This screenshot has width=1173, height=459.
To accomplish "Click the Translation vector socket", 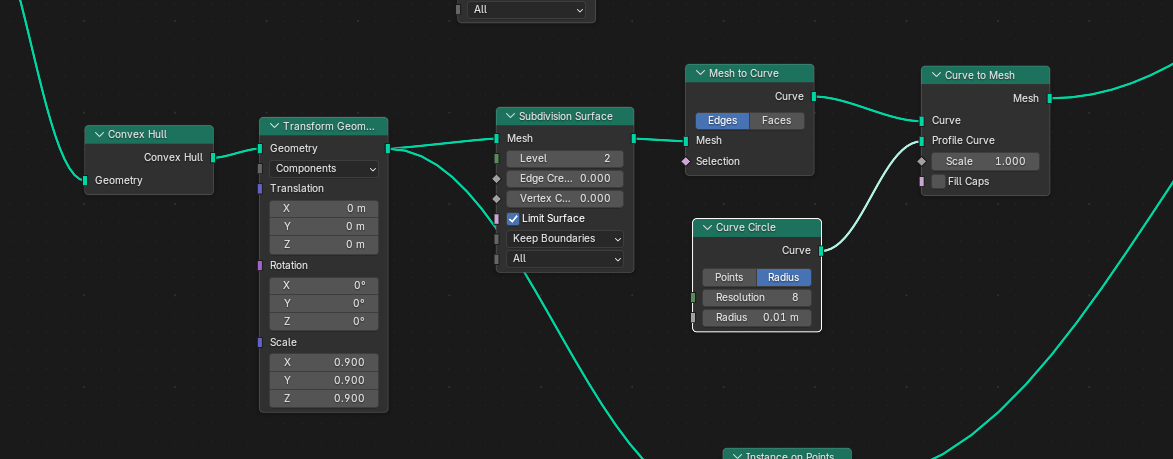I will tap(260, 188).
